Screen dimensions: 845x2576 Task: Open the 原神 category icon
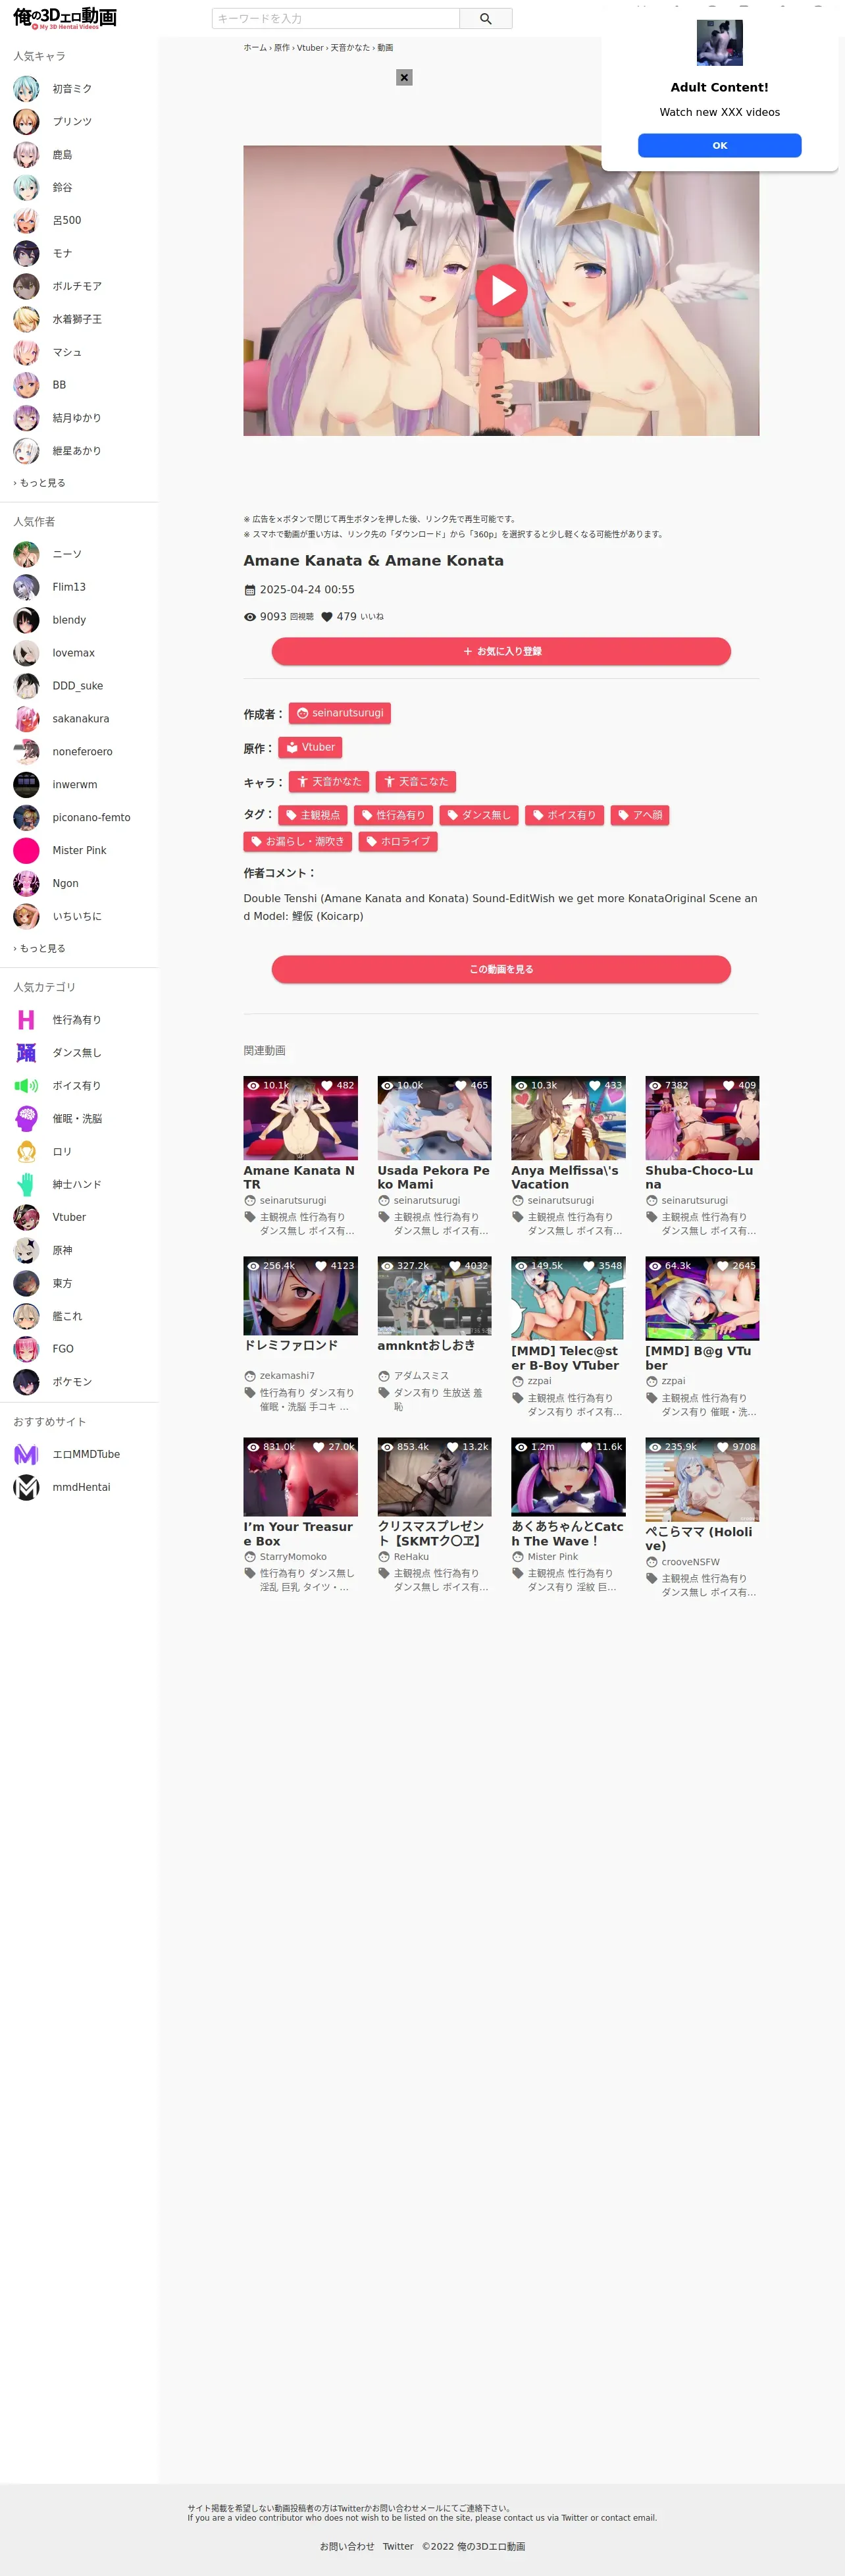point(26,1251)
